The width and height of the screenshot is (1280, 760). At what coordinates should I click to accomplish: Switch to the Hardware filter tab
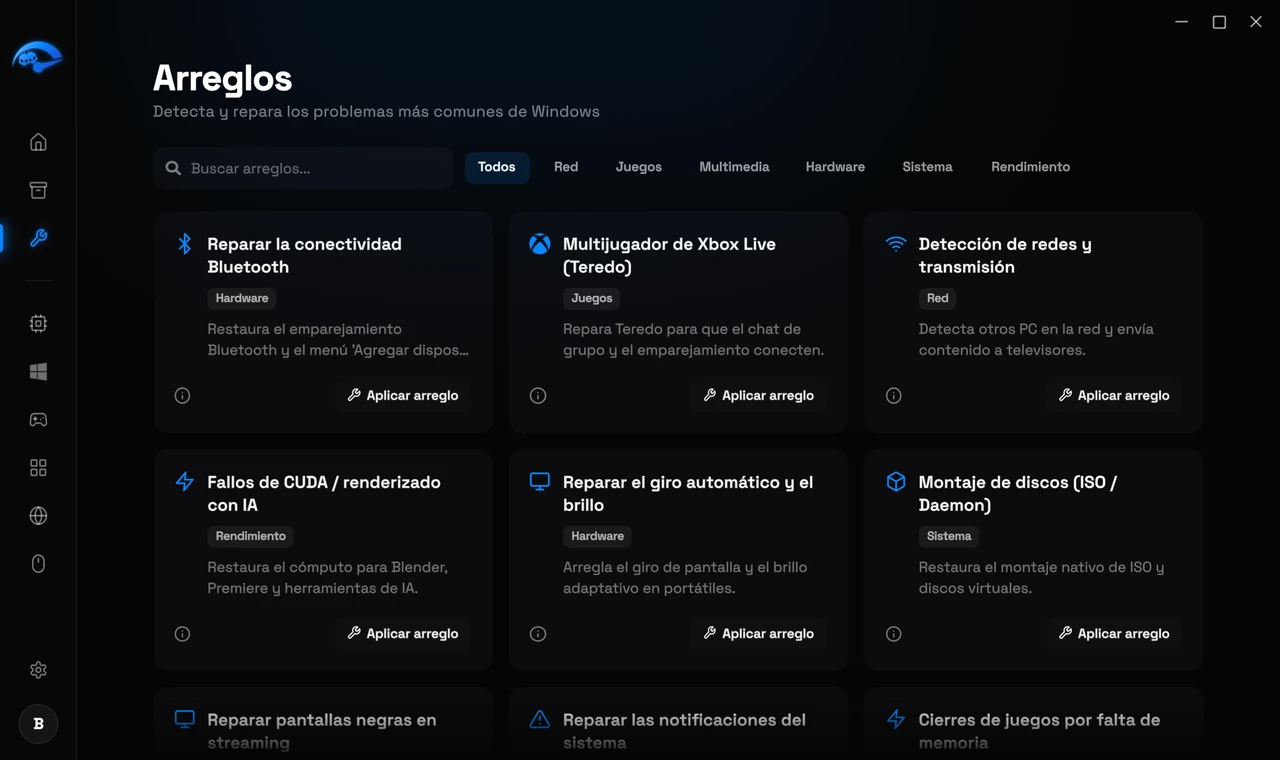(835, 167)
